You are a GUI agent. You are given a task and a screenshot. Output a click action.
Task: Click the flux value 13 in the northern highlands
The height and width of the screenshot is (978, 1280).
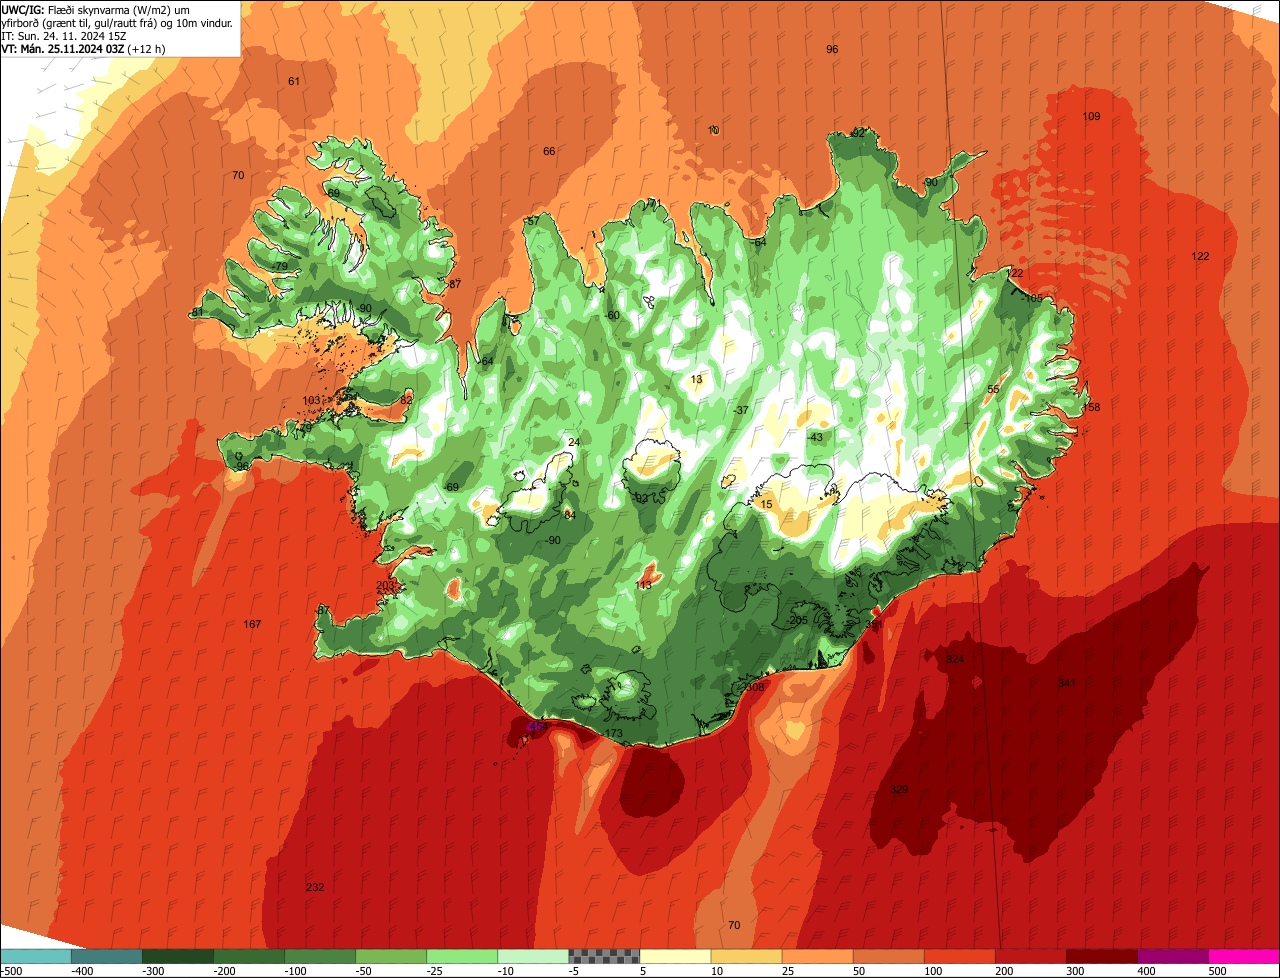point(697,379)
